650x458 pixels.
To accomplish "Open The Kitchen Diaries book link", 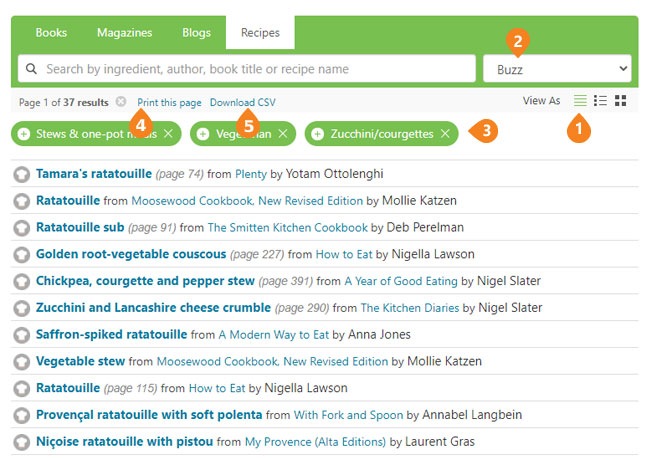I will pyautogui.click(x=410, y=308).
